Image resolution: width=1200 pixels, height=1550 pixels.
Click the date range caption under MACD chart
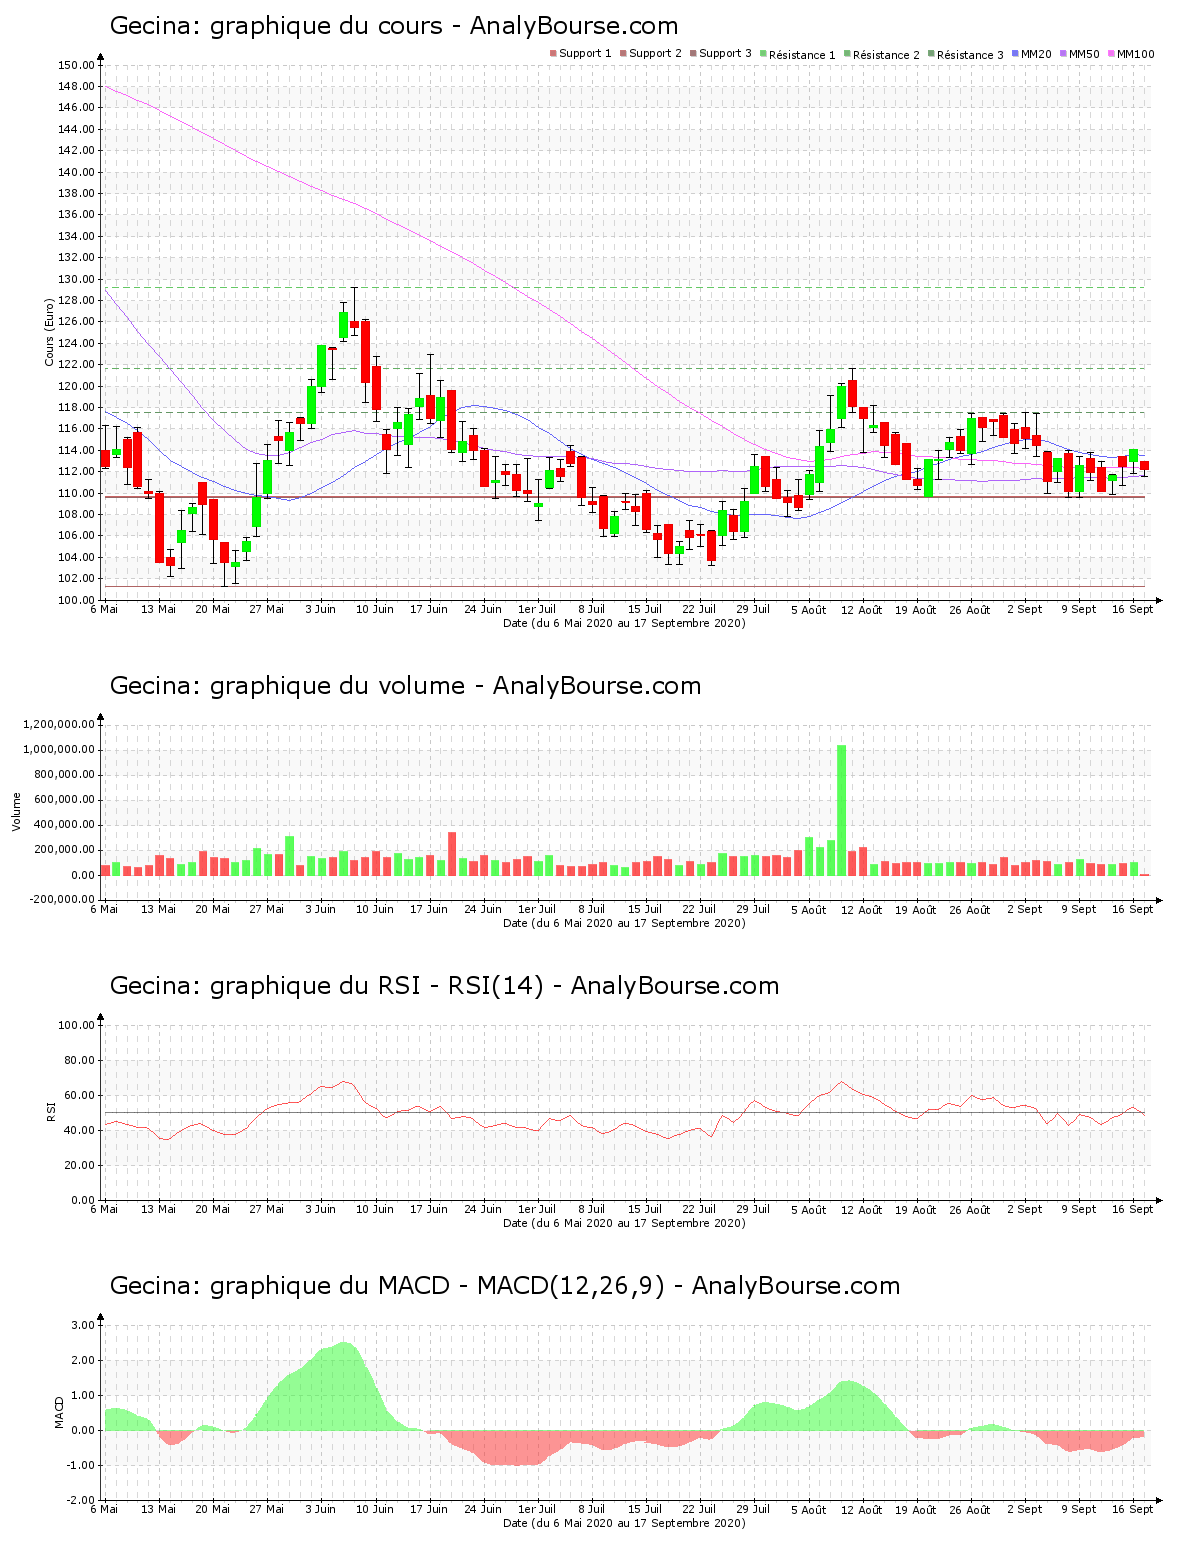624,1523
